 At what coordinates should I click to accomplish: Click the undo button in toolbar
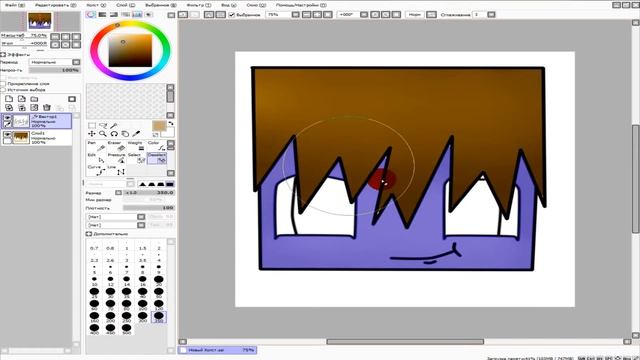tap(183, 15)
